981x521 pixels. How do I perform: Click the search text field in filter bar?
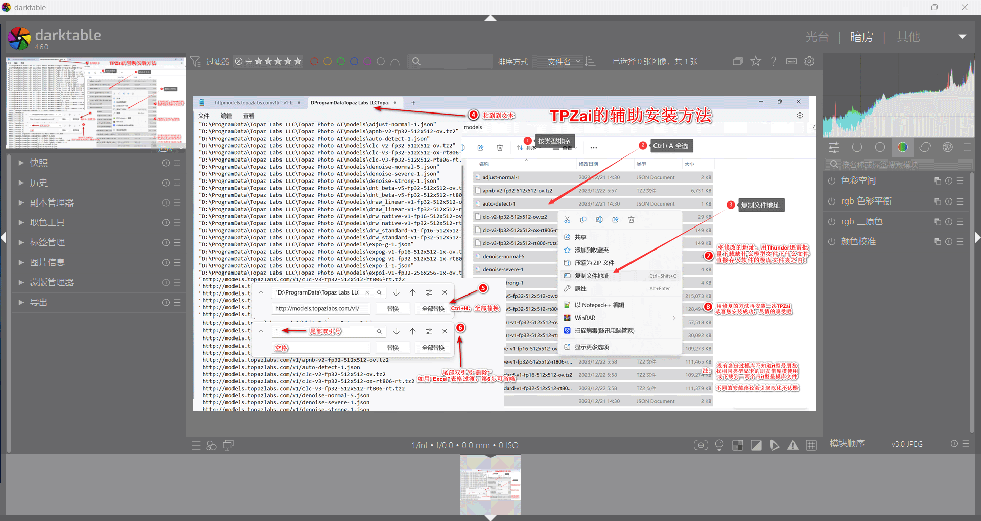click(449, 61)
